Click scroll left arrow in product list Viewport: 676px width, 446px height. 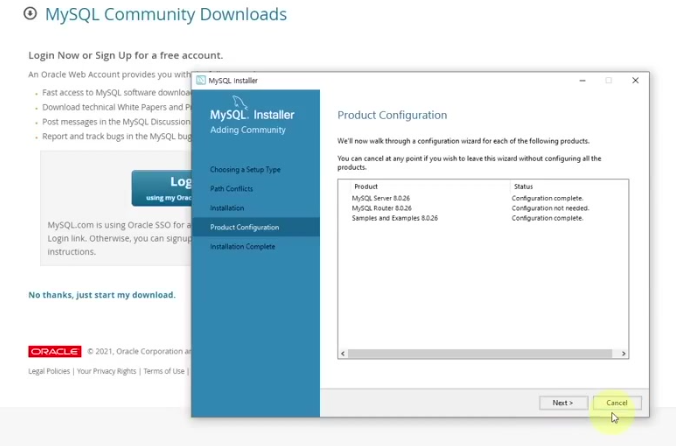(343, 353)
